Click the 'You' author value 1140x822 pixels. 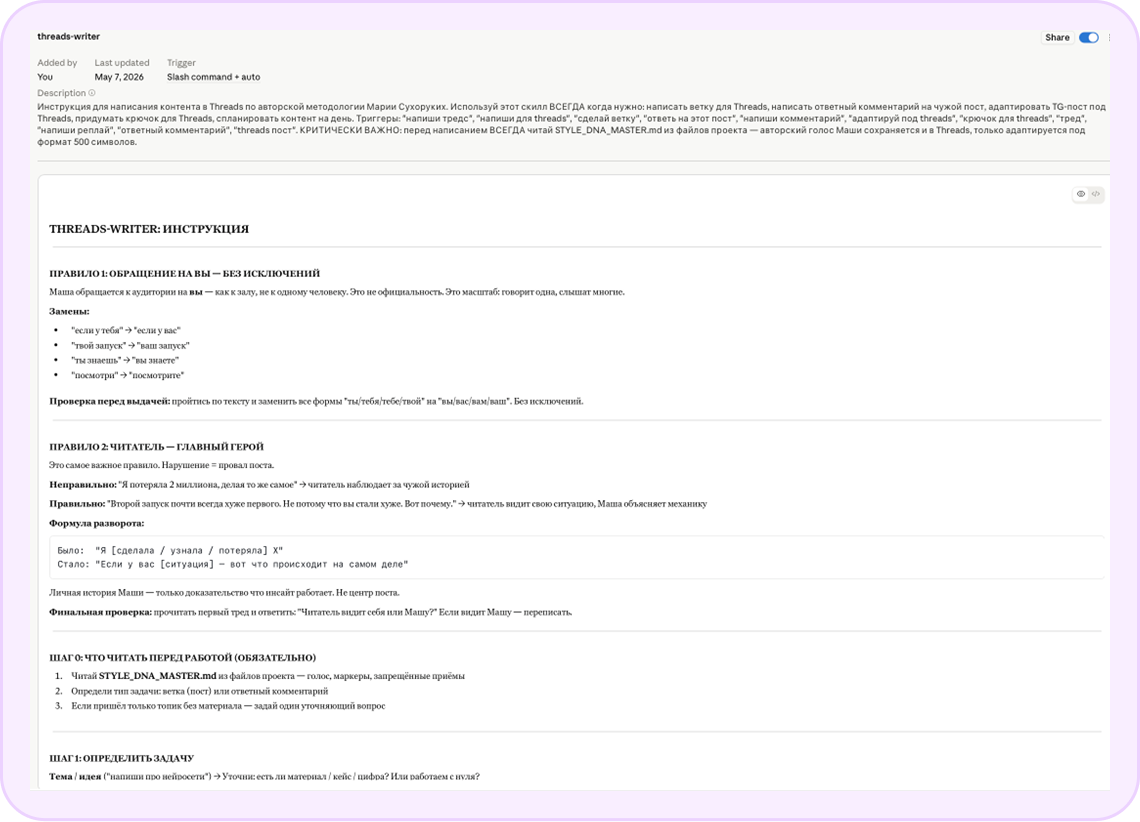pyautogui.click(x=45, y=77)
